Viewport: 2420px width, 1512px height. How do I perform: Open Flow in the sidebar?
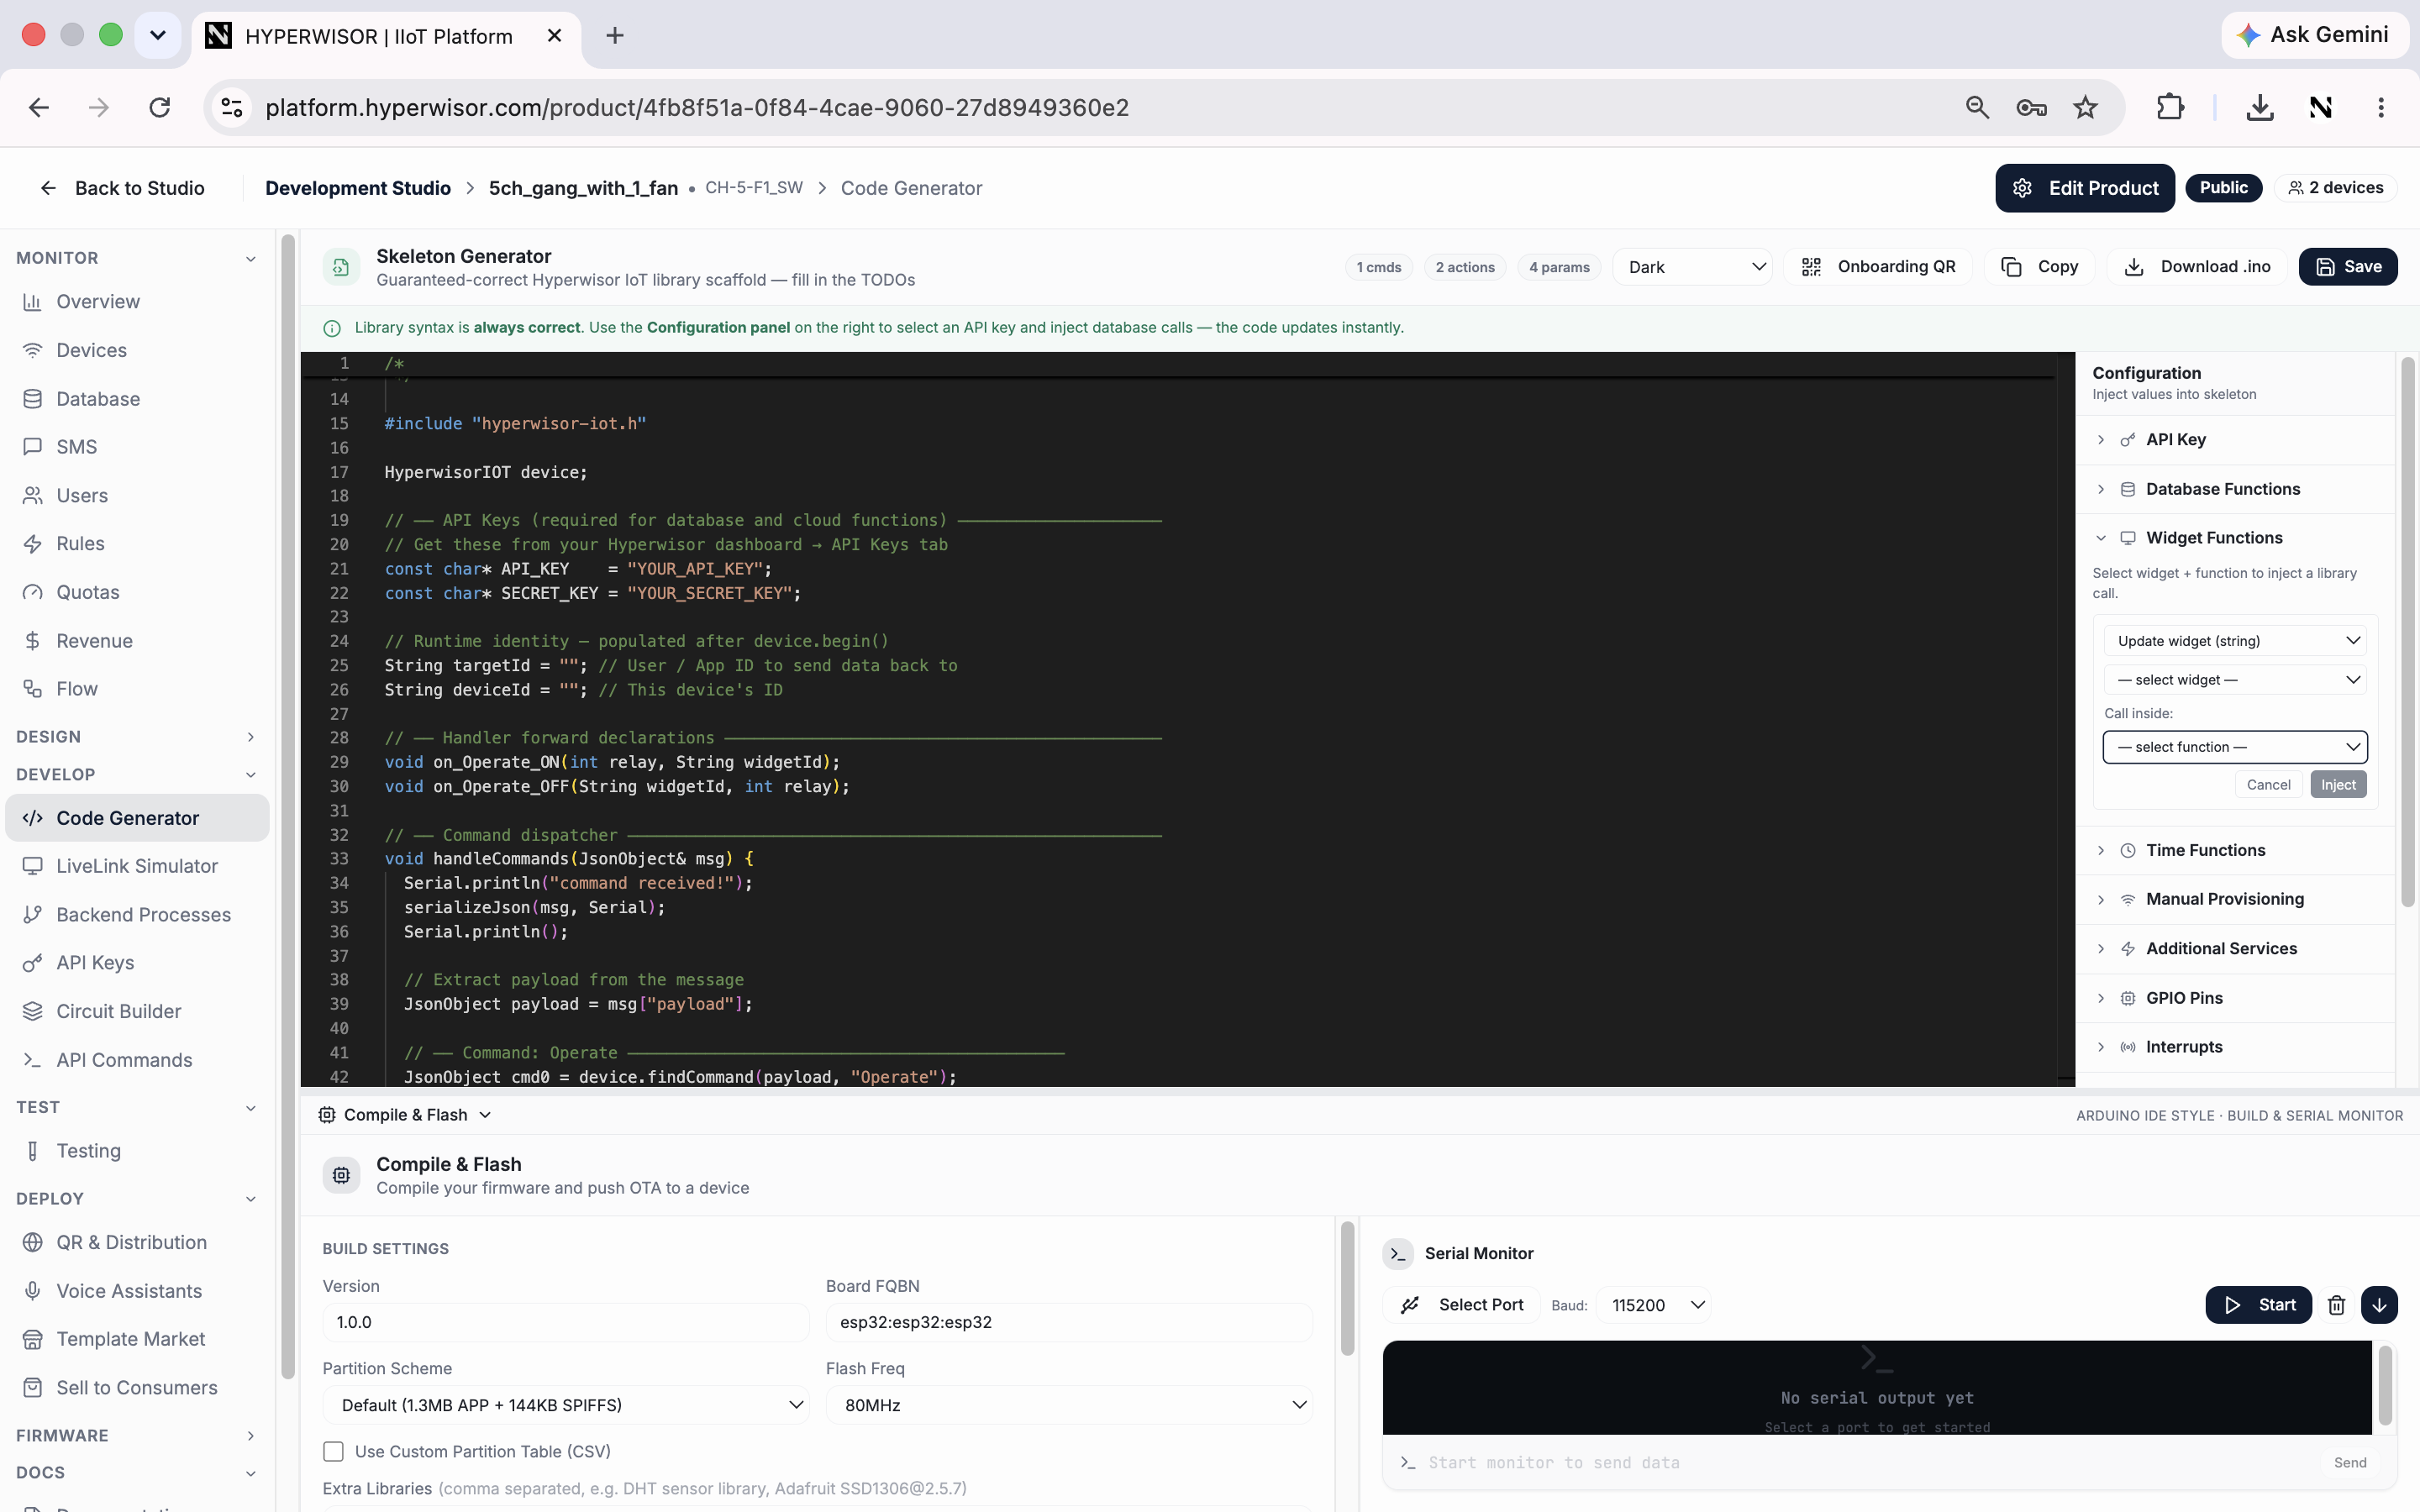click(136, 689)
